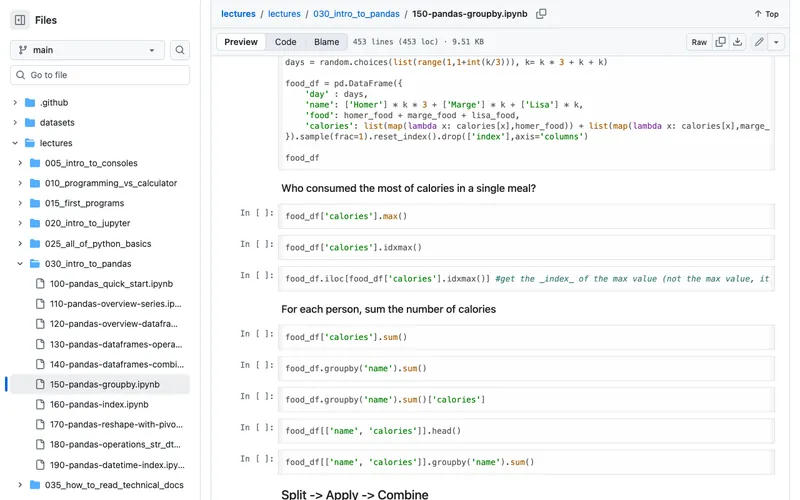Click the food_df.iloc idxmax code cell
This screenshot has height=500, width=800.
[526, 279]
